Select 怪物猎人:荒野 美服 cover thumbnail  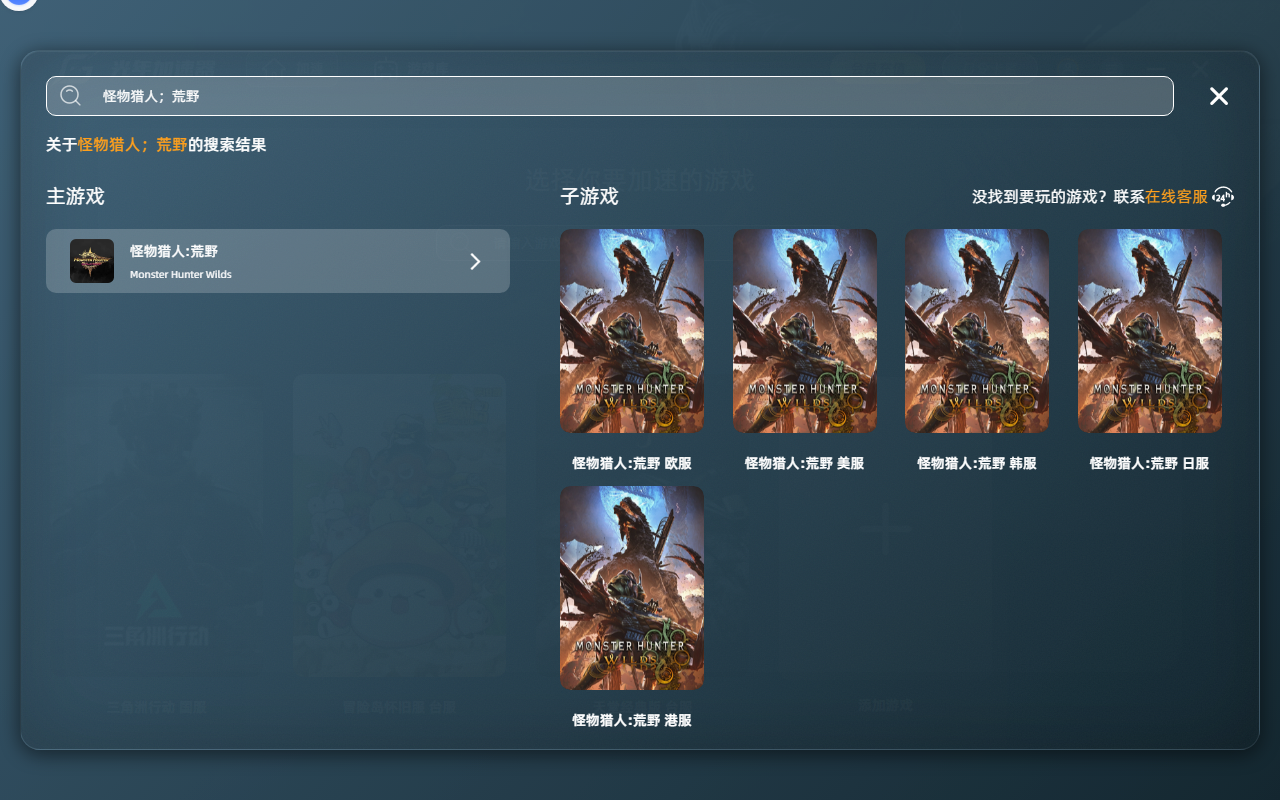805,331
